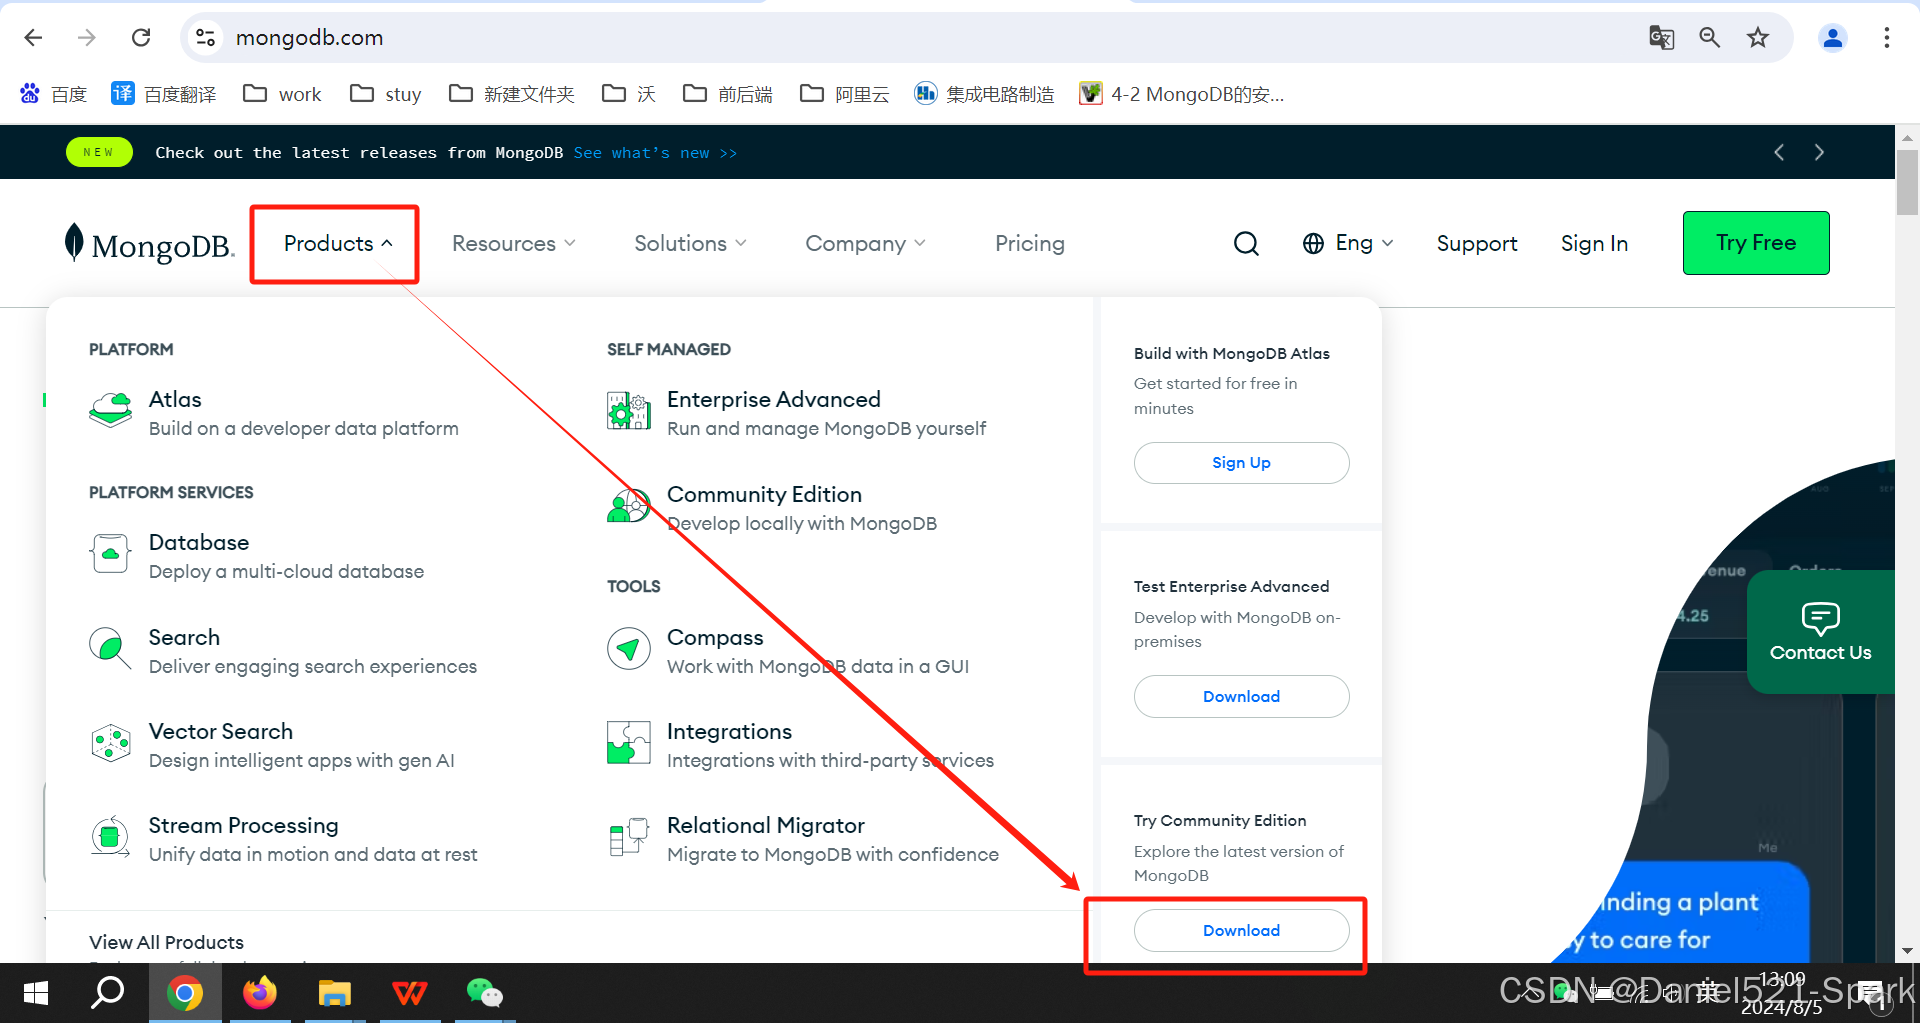The image size is (1920, 1023).
Task: Open the Atlas cloud icon
Action: [x=110, y=410]
